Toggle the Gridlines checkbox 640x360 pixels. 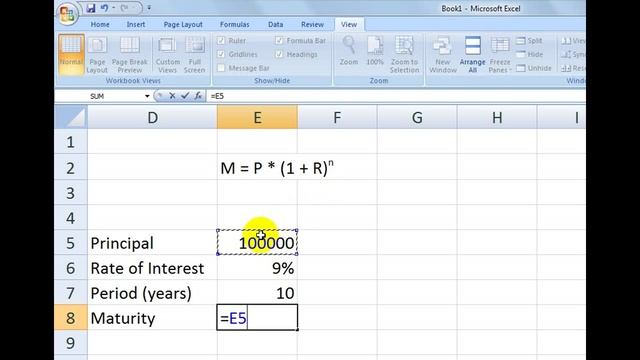tap(221, 54)
